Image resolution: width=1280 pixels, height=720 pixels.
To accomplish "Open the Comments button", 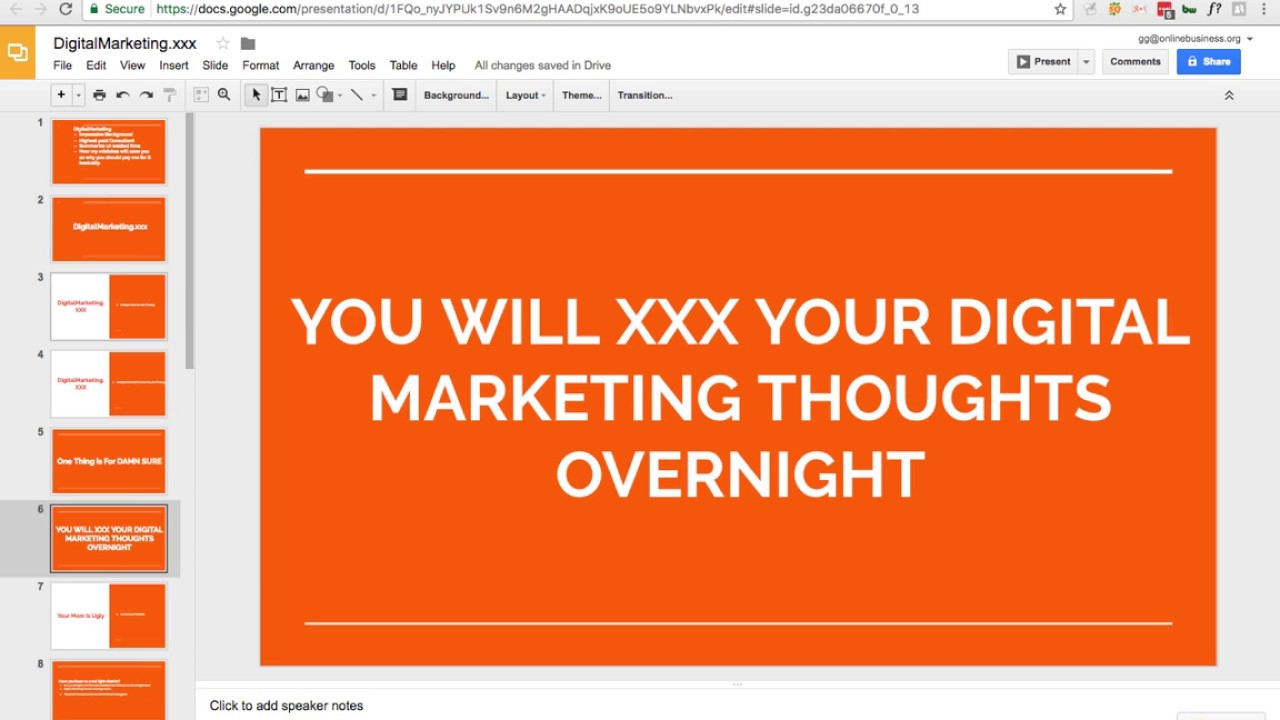I will 1135,61.
